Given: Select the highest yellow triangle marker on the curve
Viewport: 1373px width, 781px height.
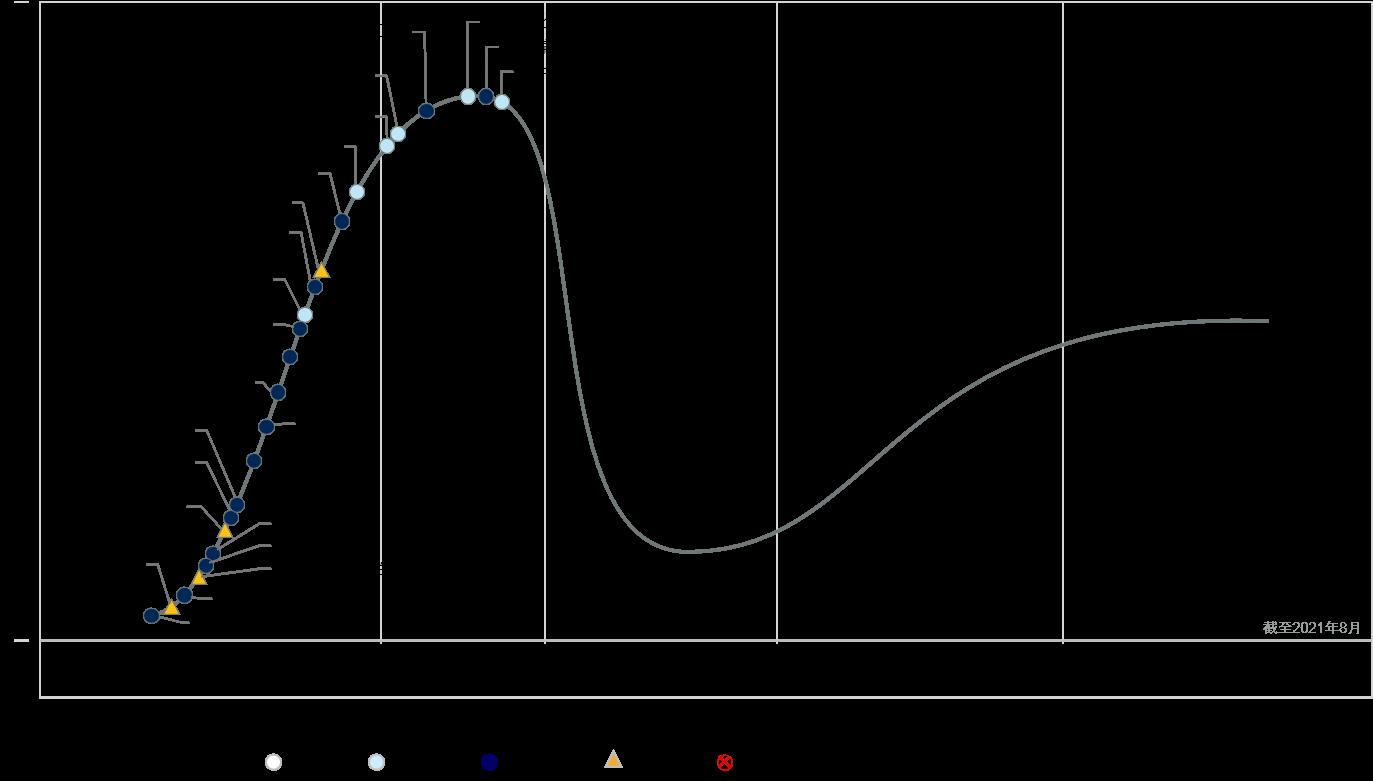Looking at the screenshot, I should pos(321,270).
